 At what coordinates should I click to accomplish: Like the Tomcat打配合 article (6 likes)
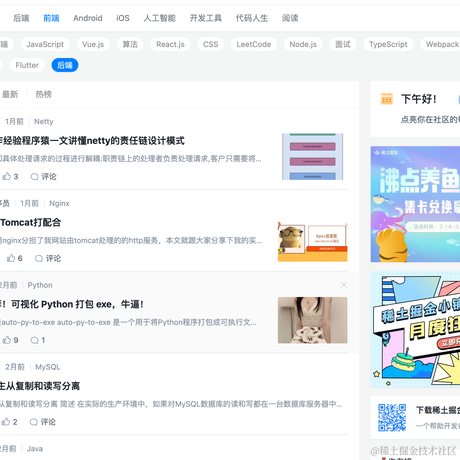15,258
